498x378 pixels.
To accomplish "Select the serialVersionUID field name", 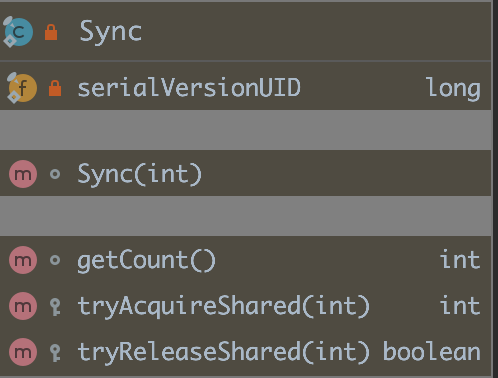I will tap(189, 88).
